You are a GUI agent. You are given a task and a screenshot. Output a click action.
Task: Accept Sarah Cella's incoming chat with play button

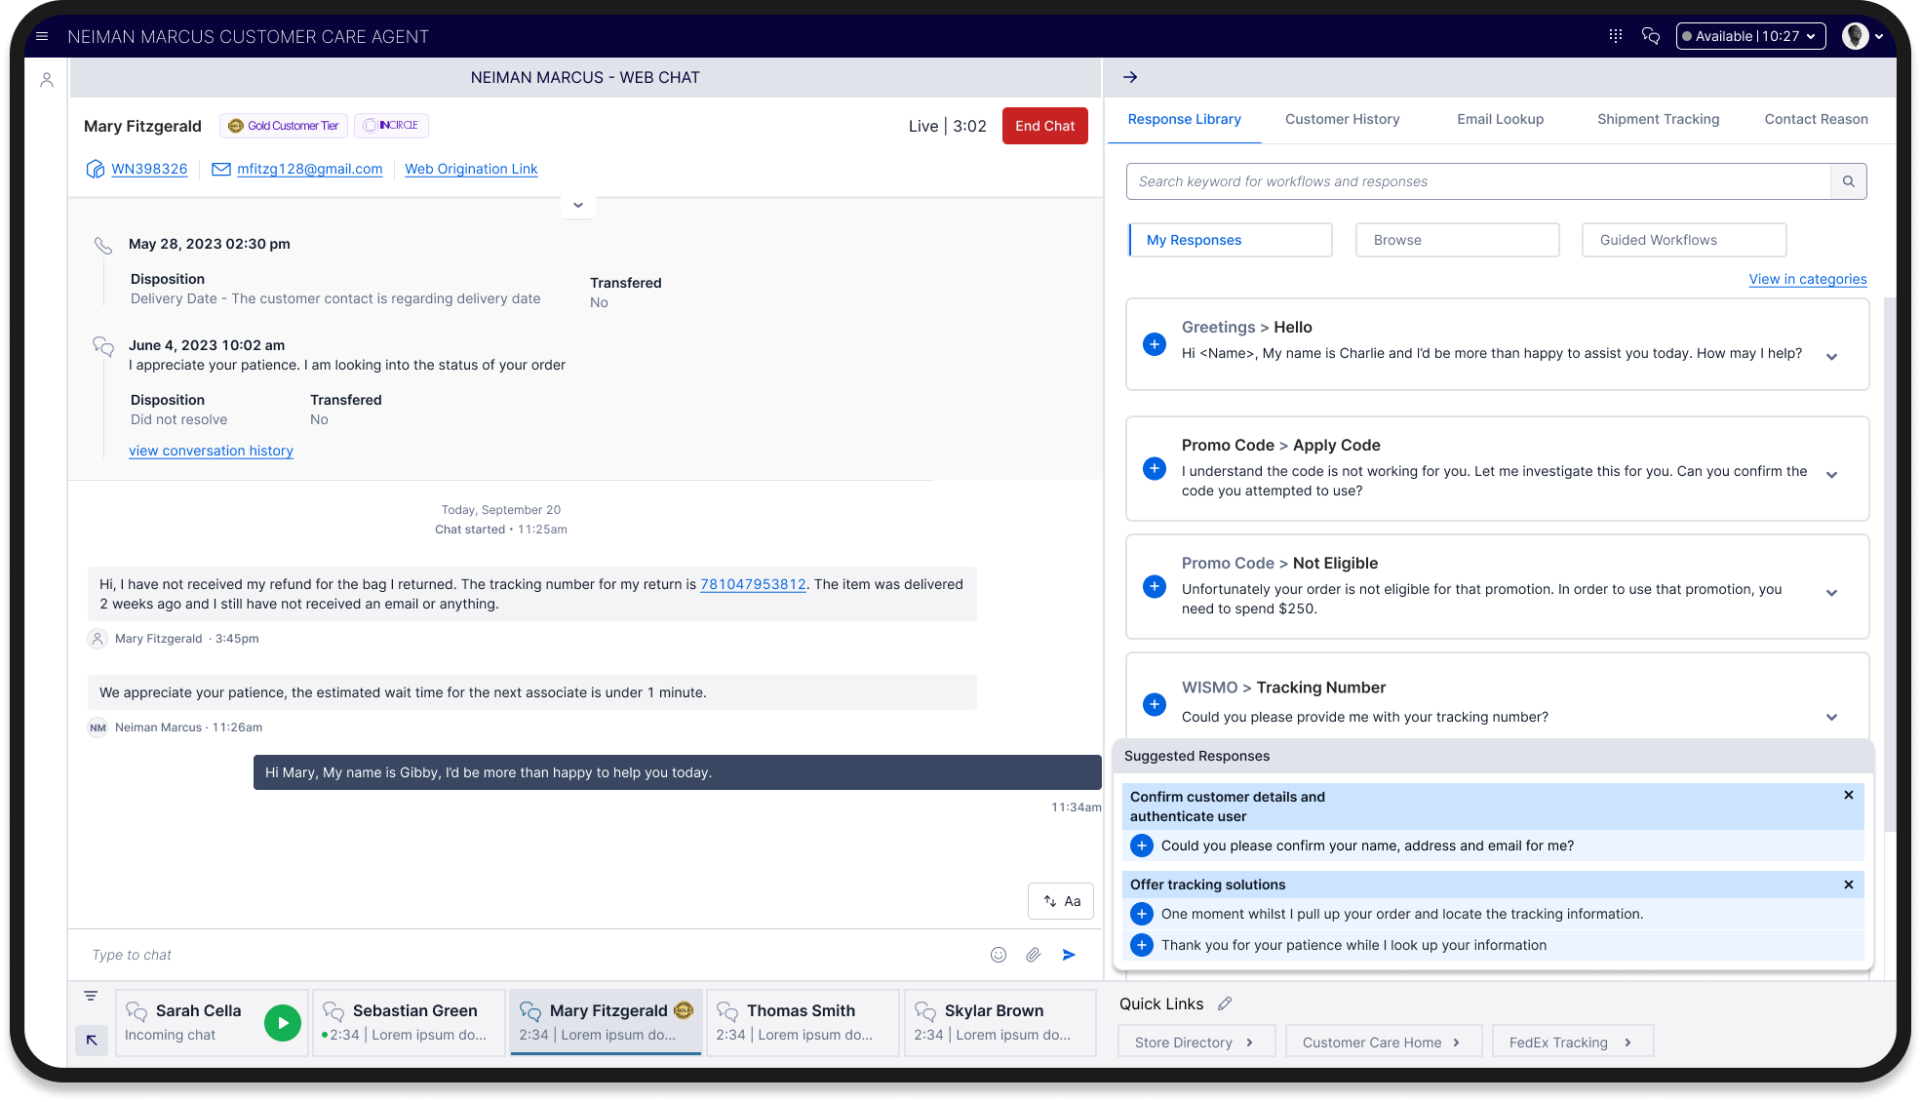(282, 1022)
